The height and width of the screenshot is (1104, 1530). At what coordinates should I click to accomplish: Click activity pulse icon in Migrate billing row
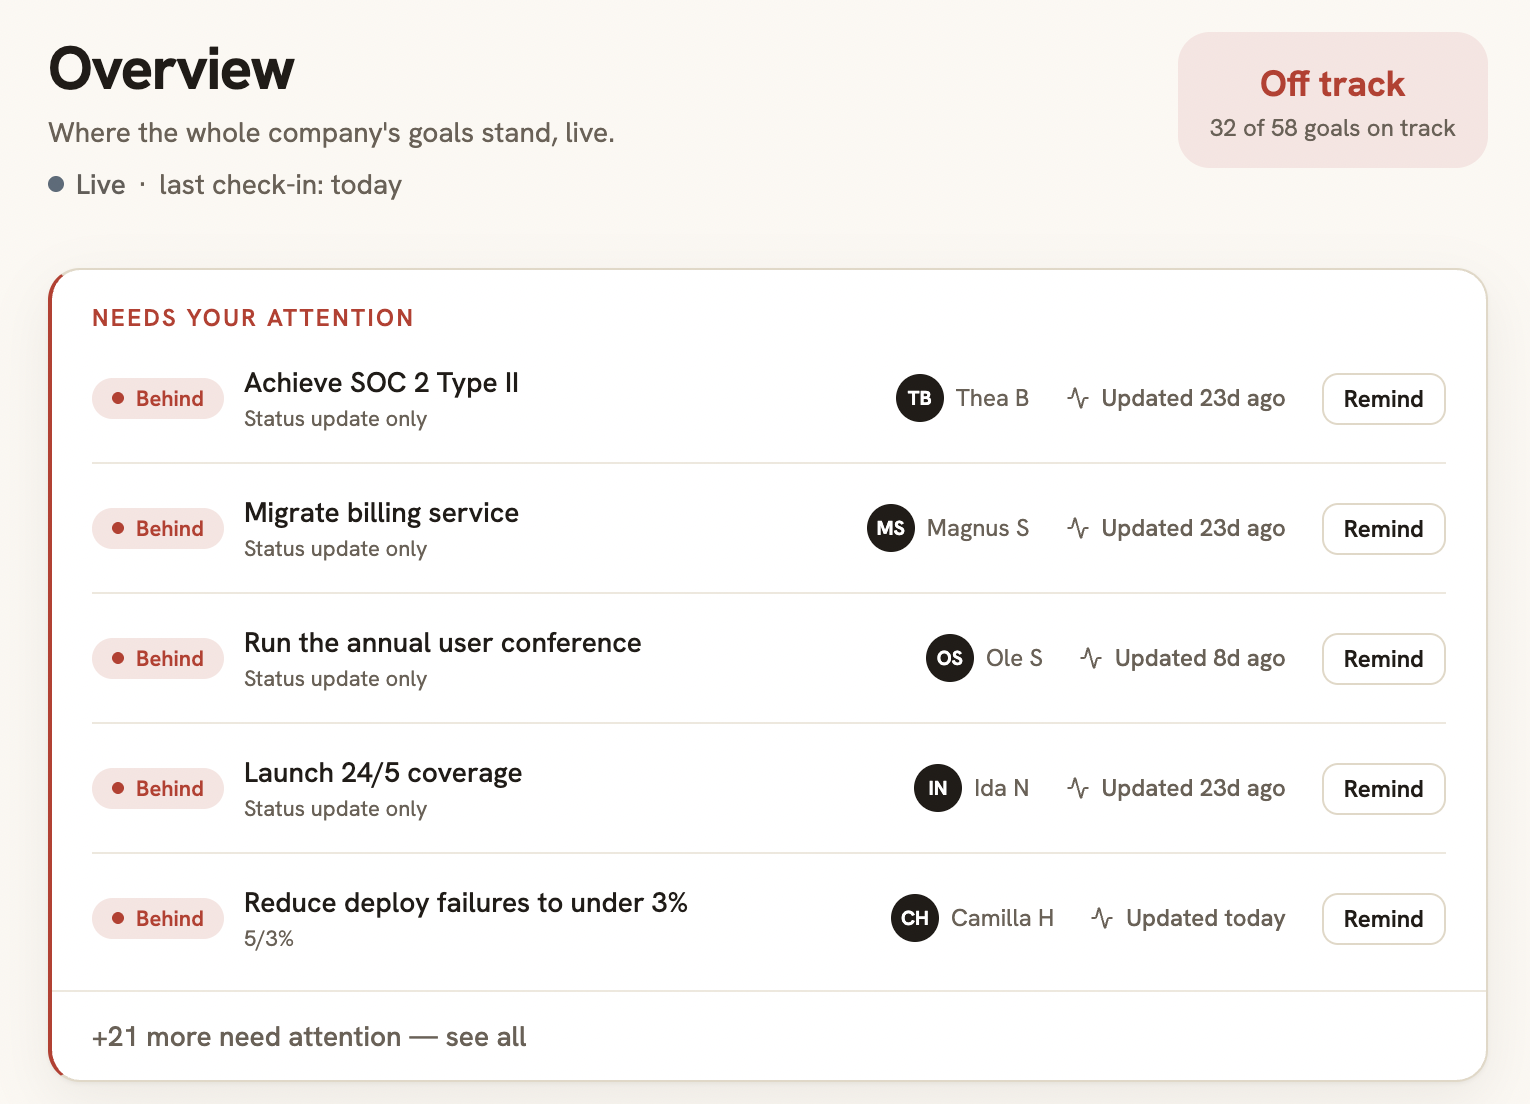[1078, 528]
